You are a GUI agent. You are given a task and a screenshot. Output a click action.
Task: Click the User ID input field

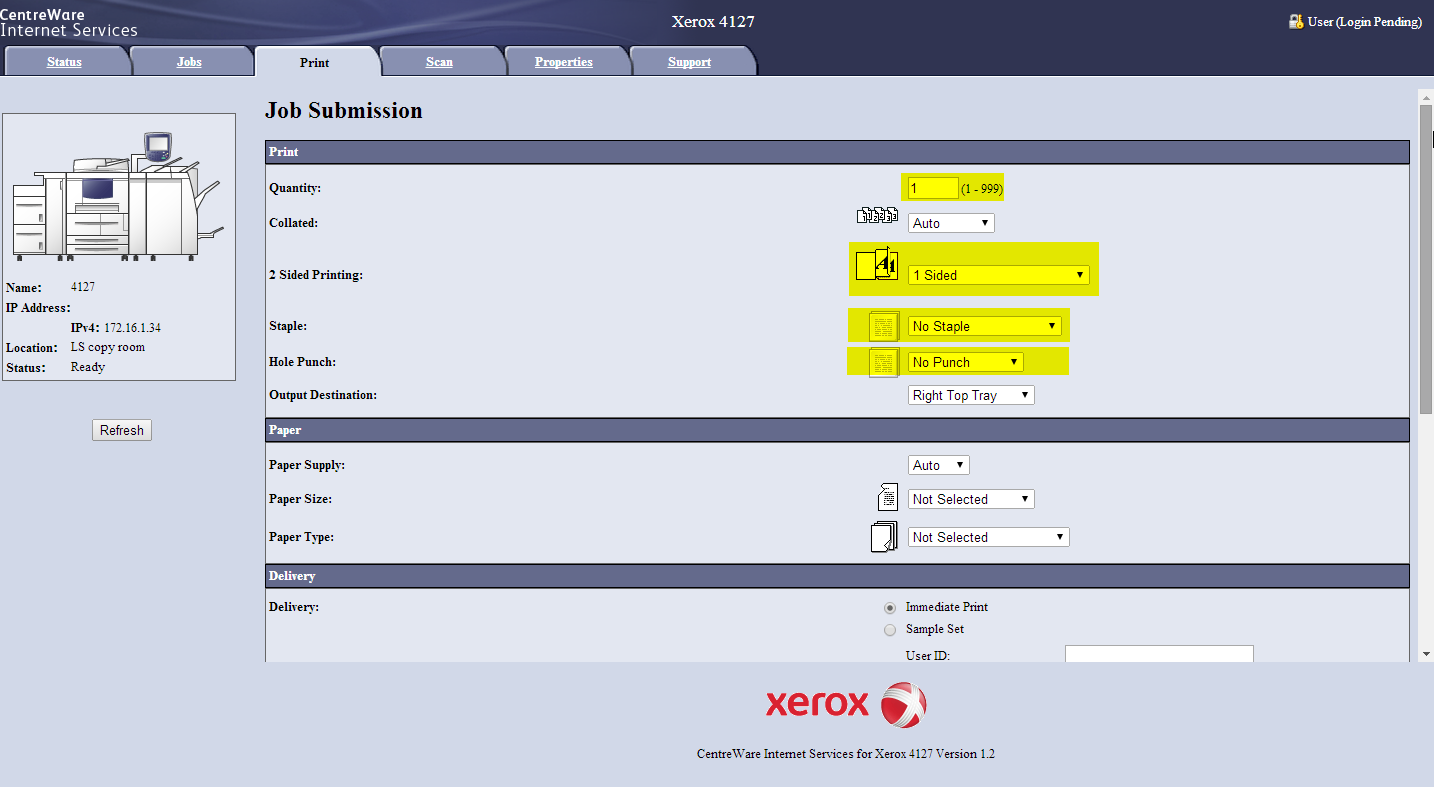[1159, 654]
